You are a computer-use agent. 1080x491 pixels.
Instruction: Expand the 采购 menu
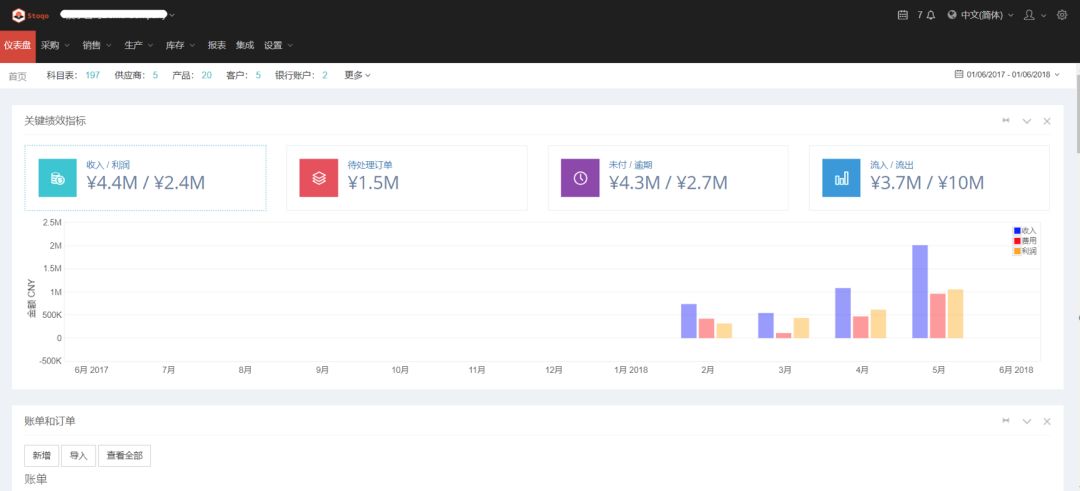55,45
